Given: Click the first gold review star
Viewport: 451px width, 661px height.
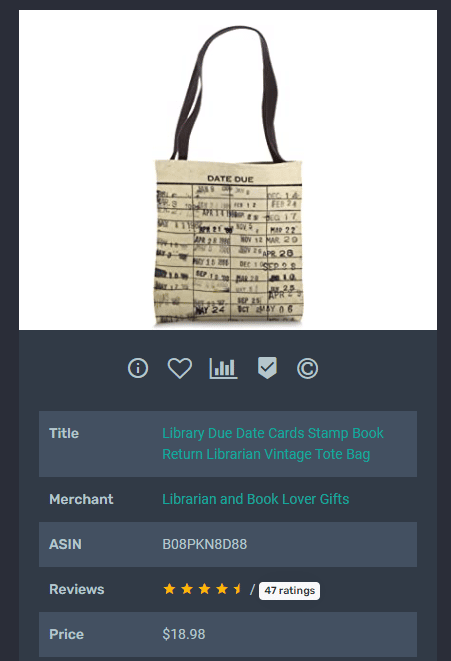Looking at the screenshot, I should tap(169, 588).
